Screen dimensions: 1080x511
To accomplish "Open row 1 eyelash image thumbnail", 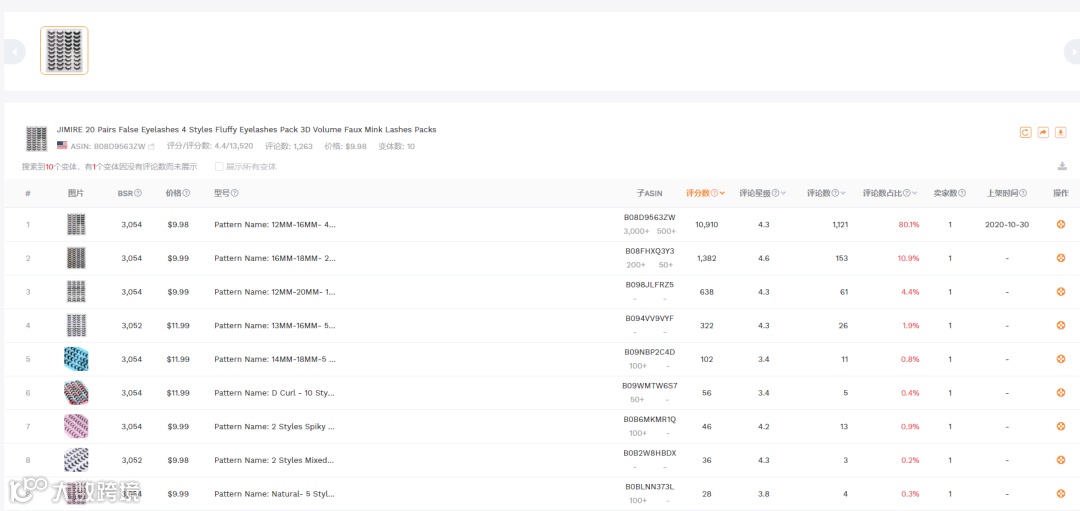I will pyautogui.click(x=76, y=225).
